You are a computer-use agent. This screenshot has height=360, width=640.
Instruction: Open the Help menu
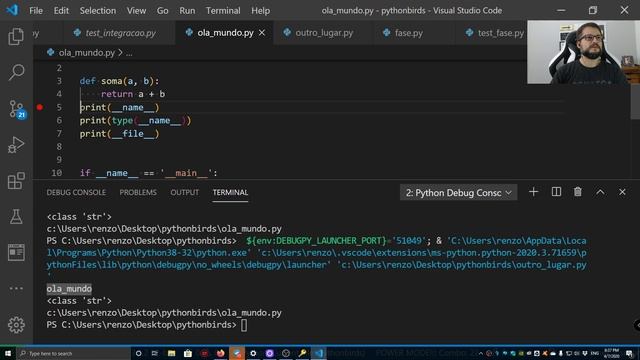[260, 11]
